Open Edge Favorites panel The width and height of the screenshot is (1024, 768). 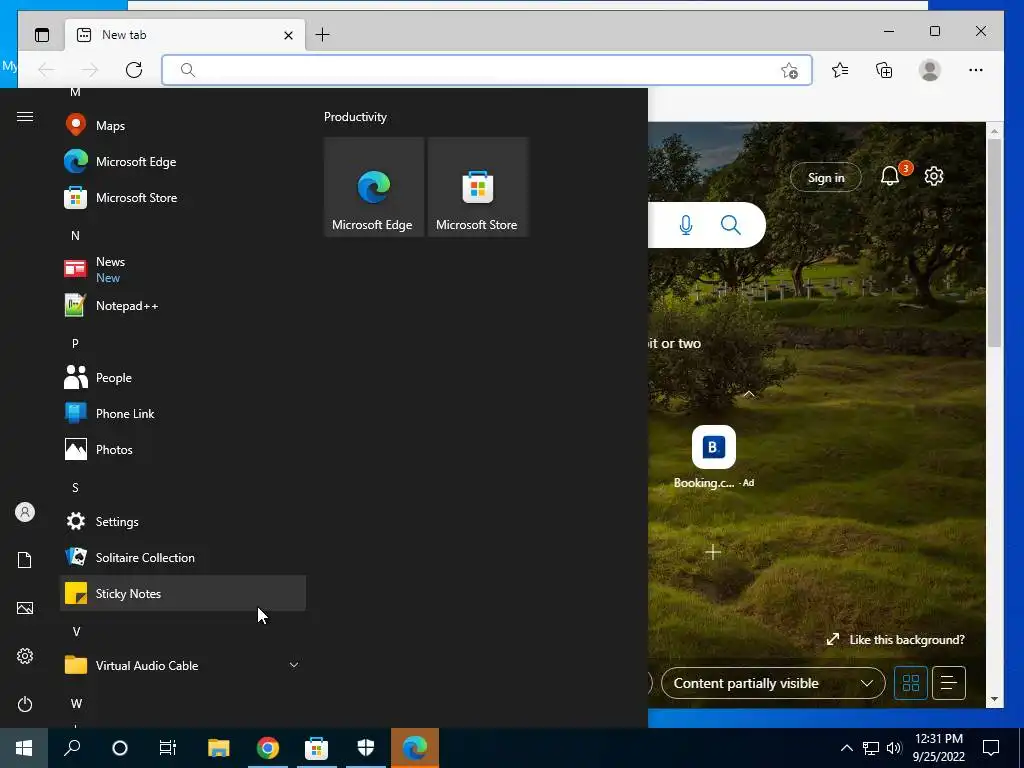pyautogui.click(x=840, y=70)
